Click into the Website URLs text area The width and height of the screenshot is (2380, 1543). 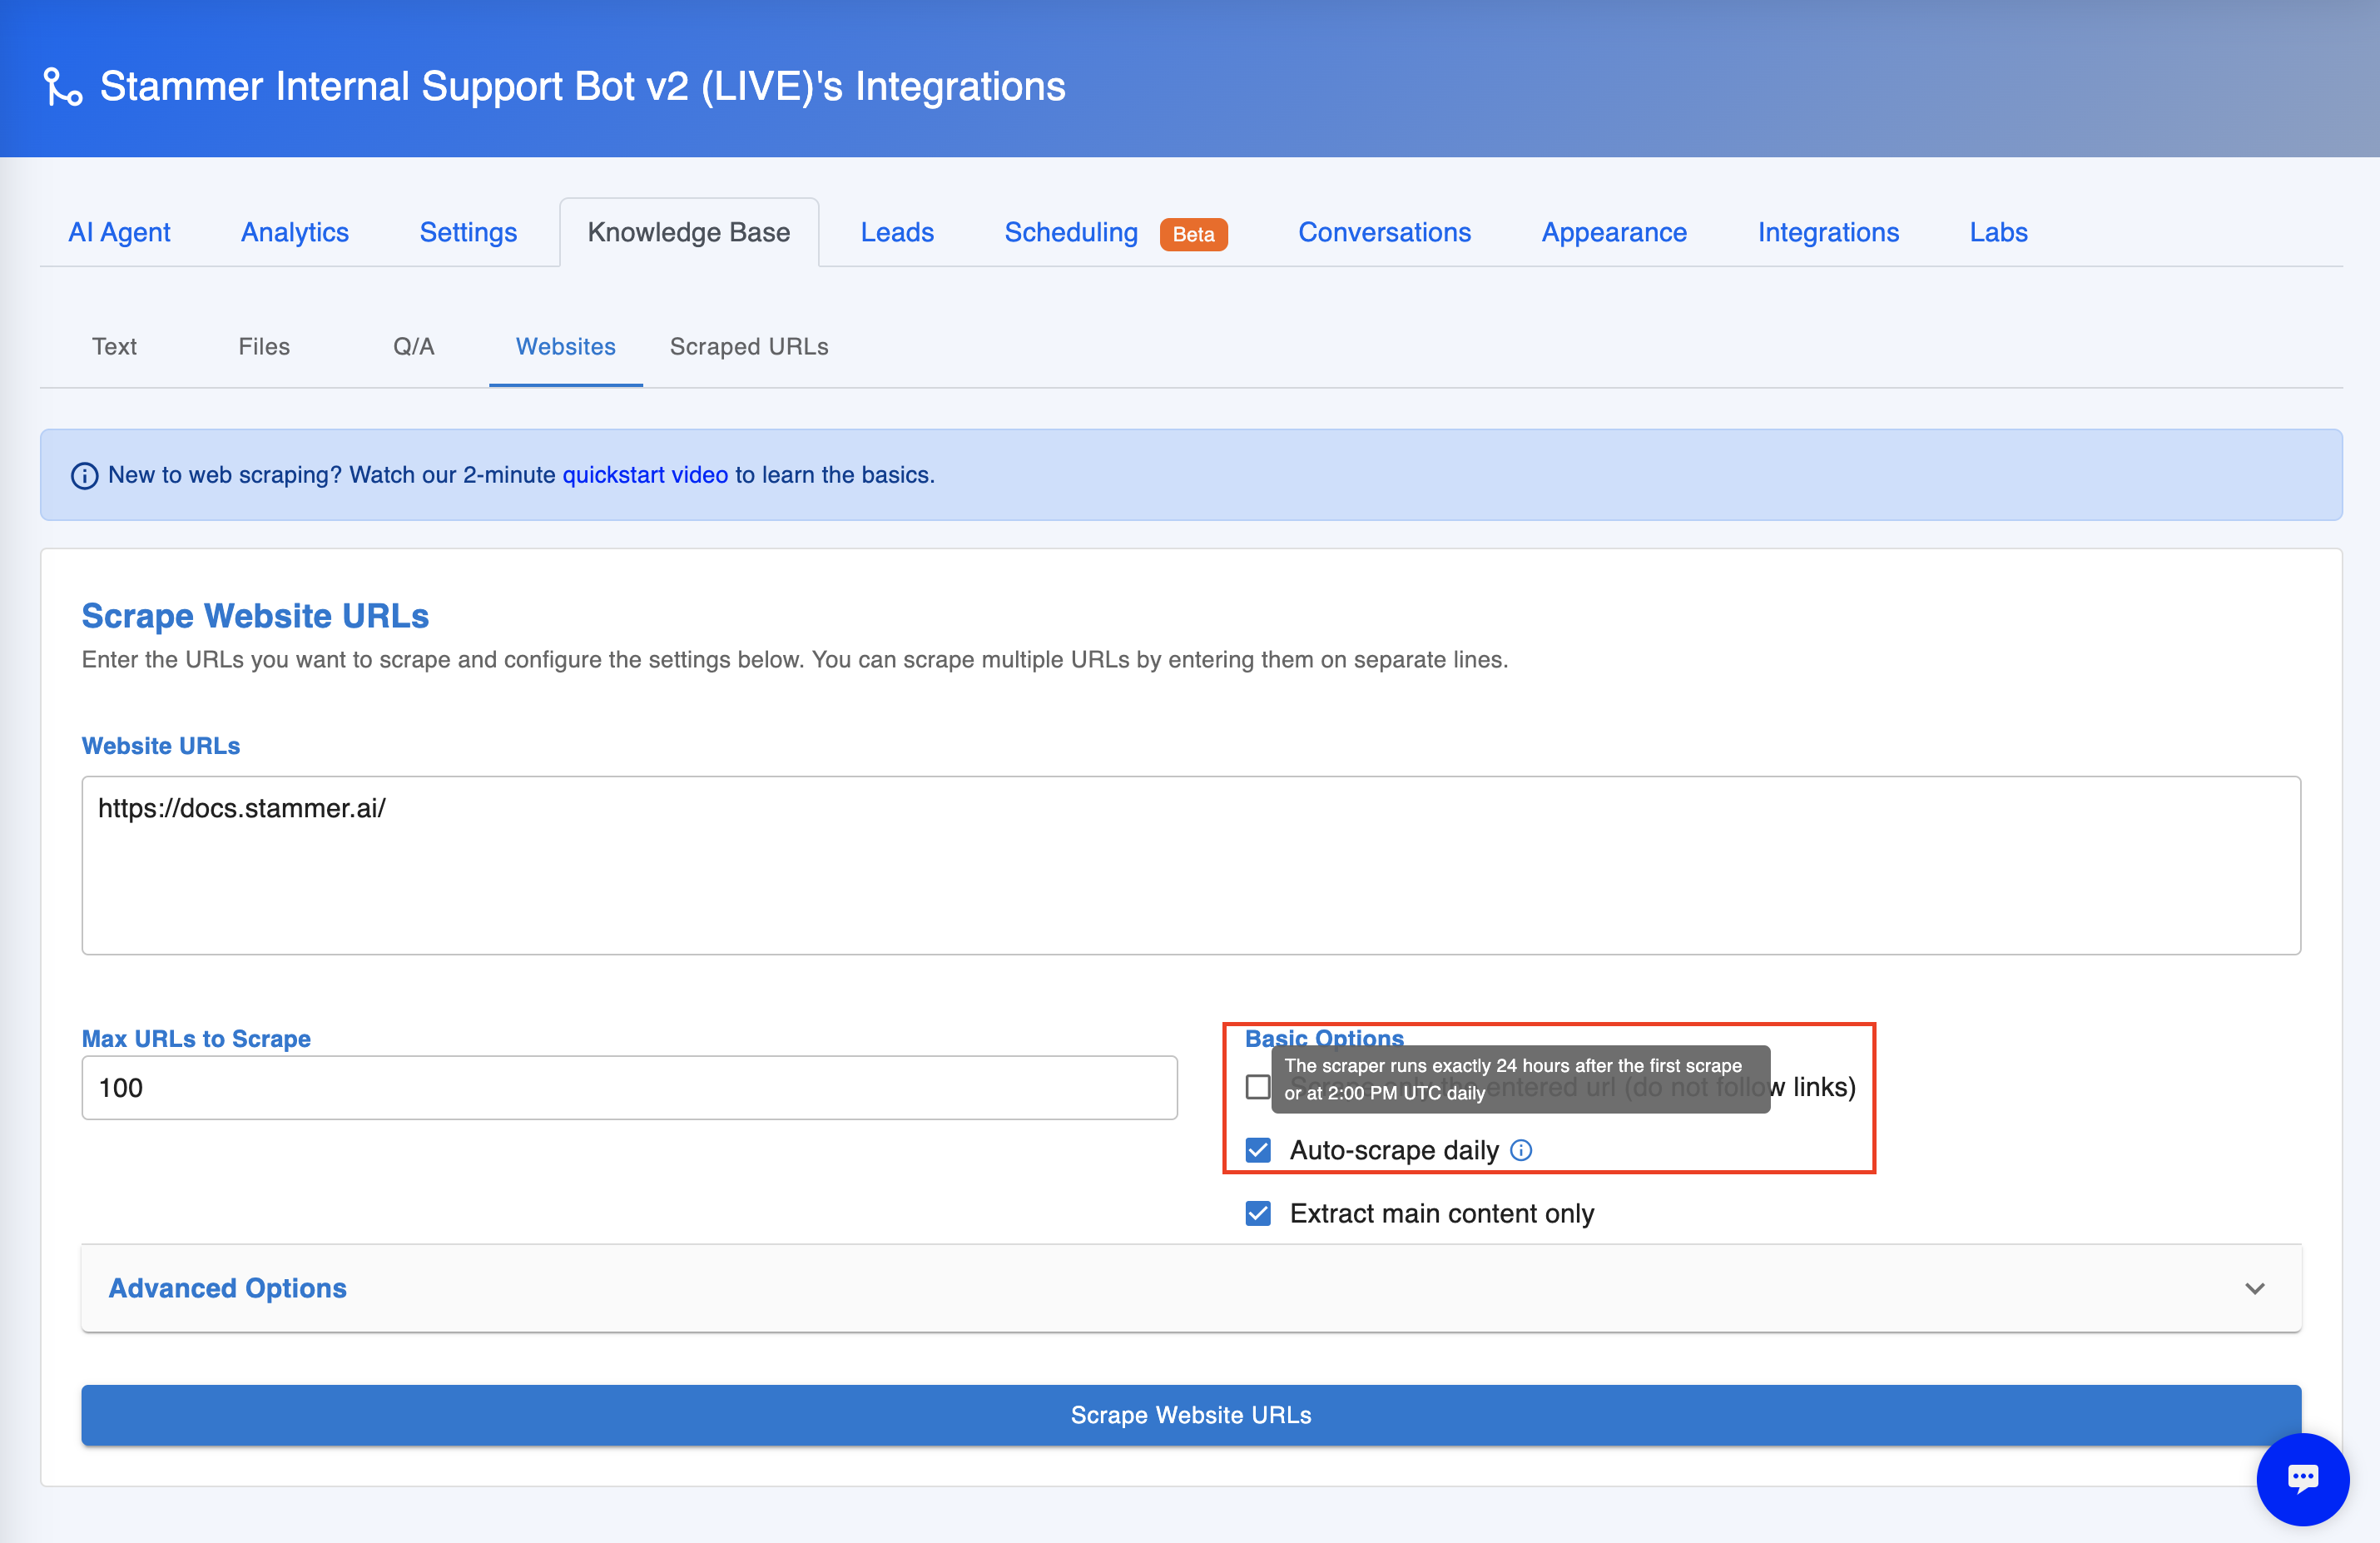coord(1191,865)
